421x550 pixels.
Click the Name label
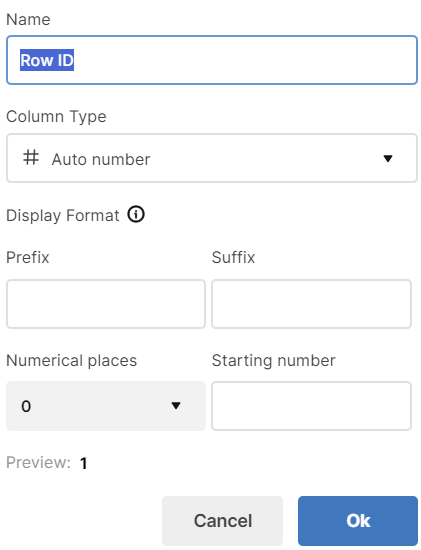coord(28,19)
